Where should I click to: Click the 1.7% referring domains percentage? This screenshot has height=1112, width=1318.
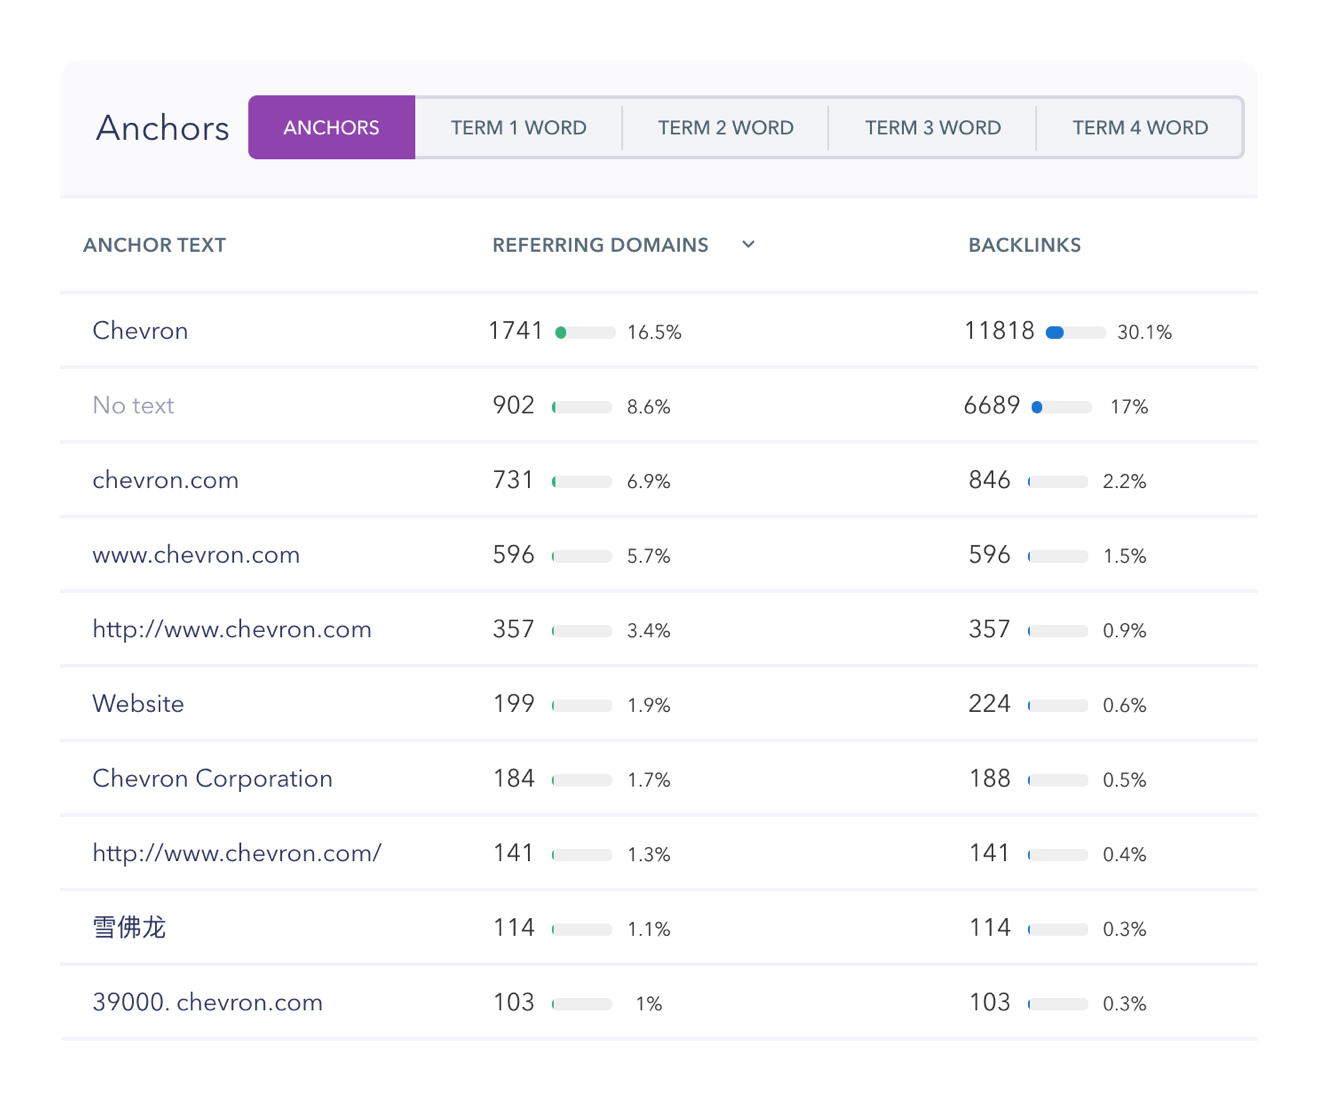click(648, 780)
